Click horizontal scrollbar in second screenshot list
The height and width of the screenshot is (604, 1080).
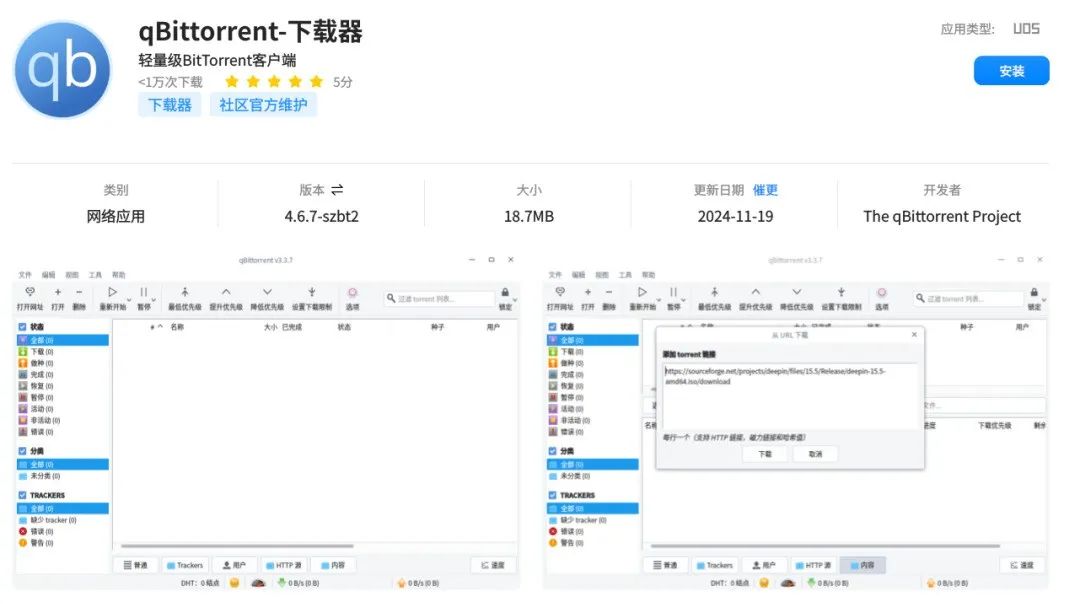point(825,546)
